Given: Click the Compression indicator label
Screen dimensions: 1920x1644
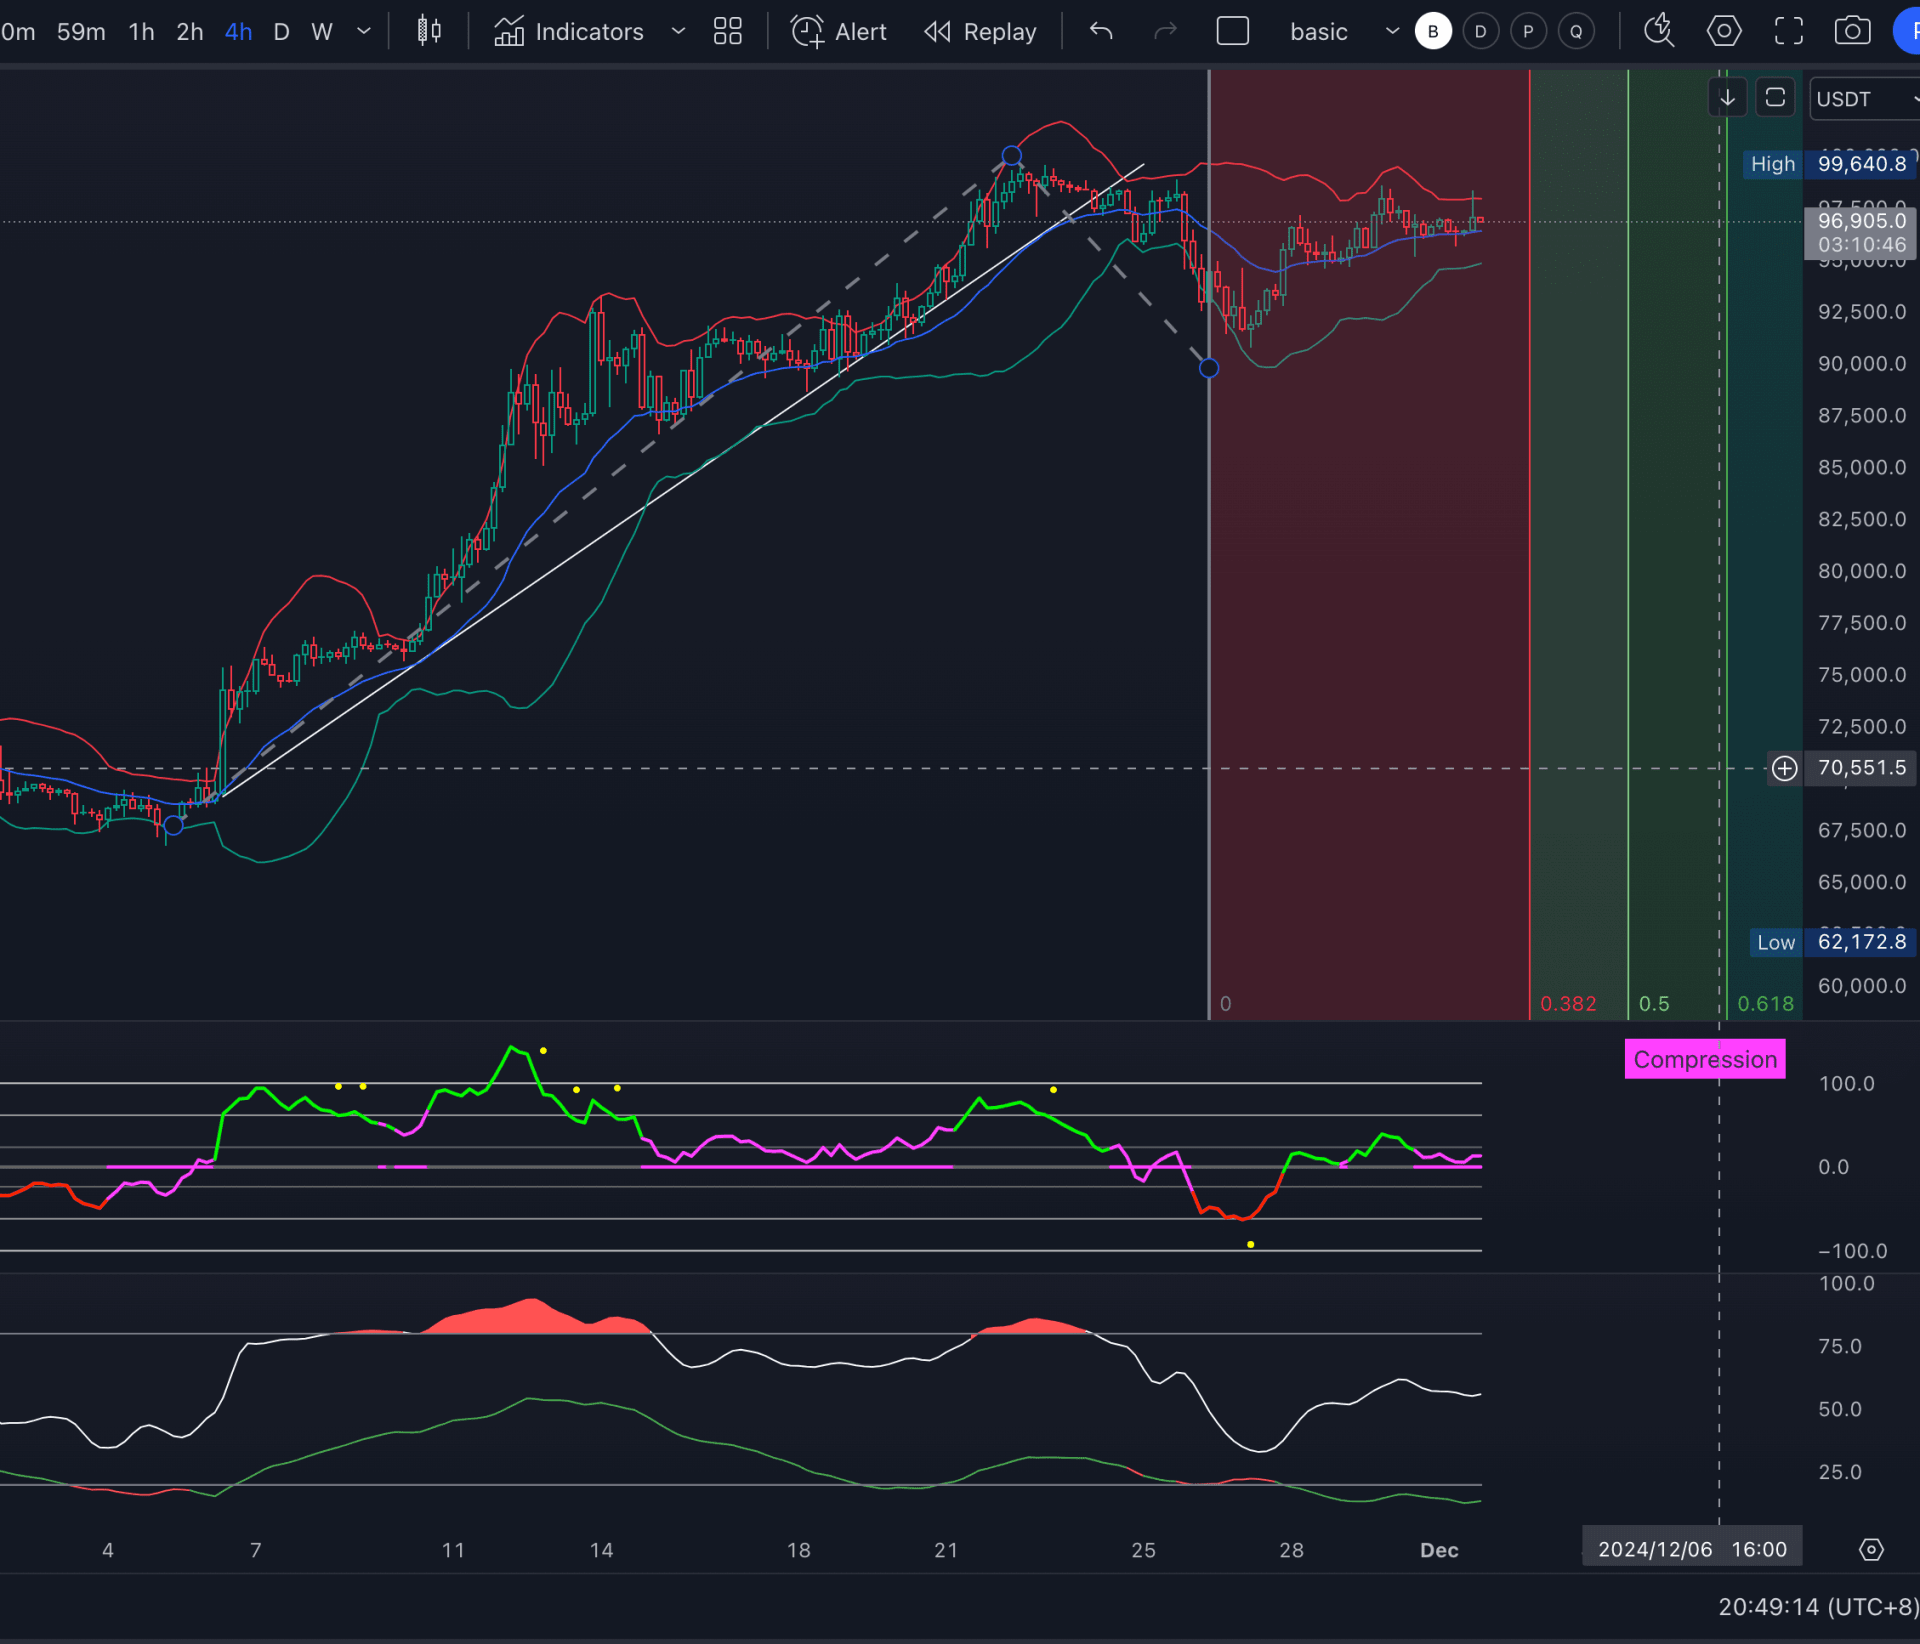Looking at the screenshot, I should click(x=1703, y=1058).
